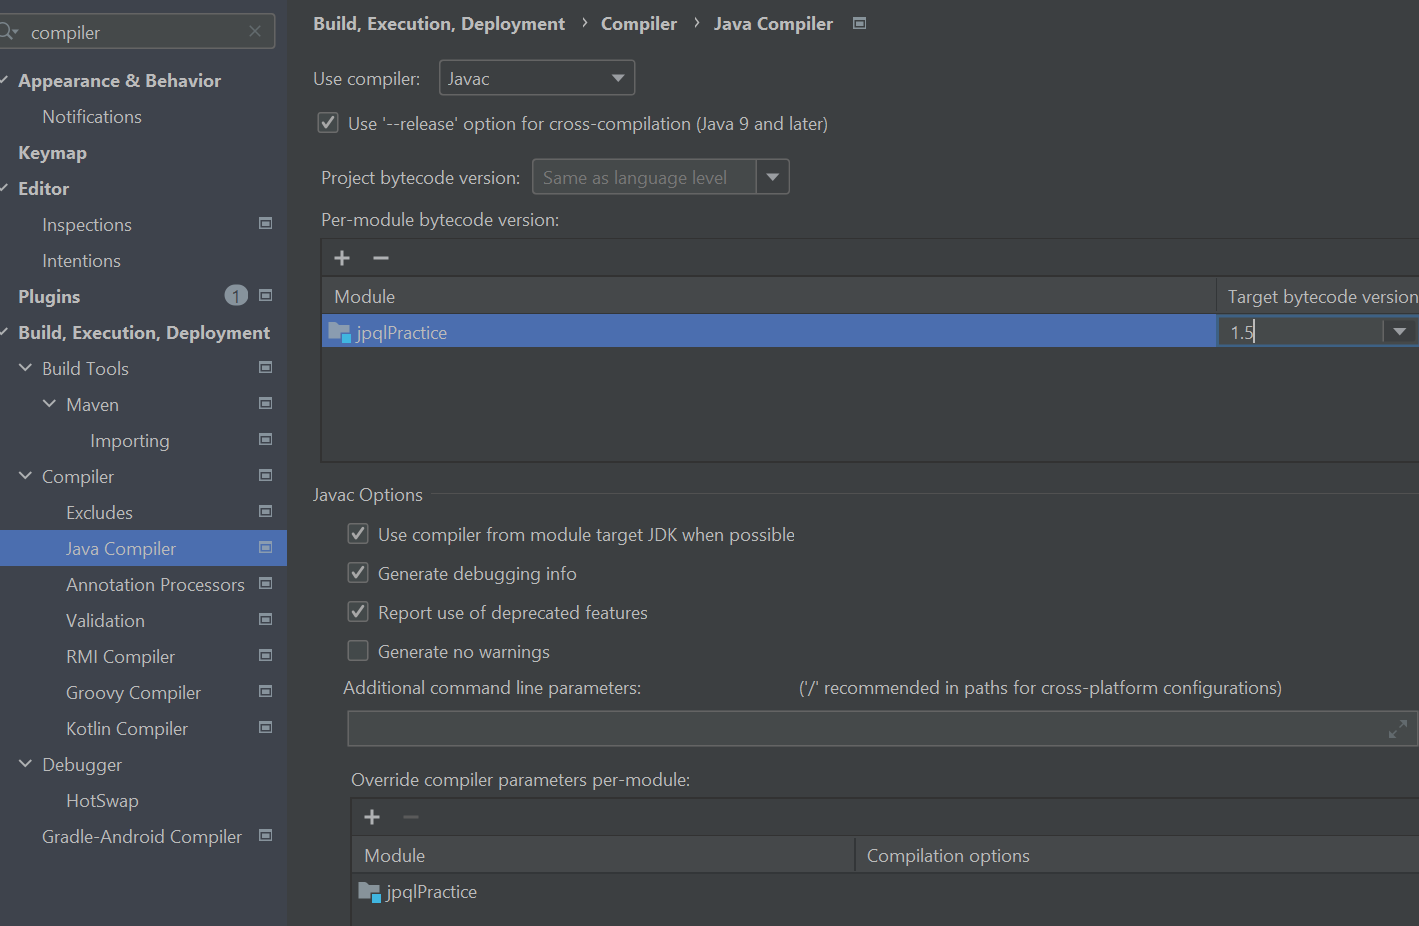Click project-level icon beside Annotation Processors

coord(265,584)
